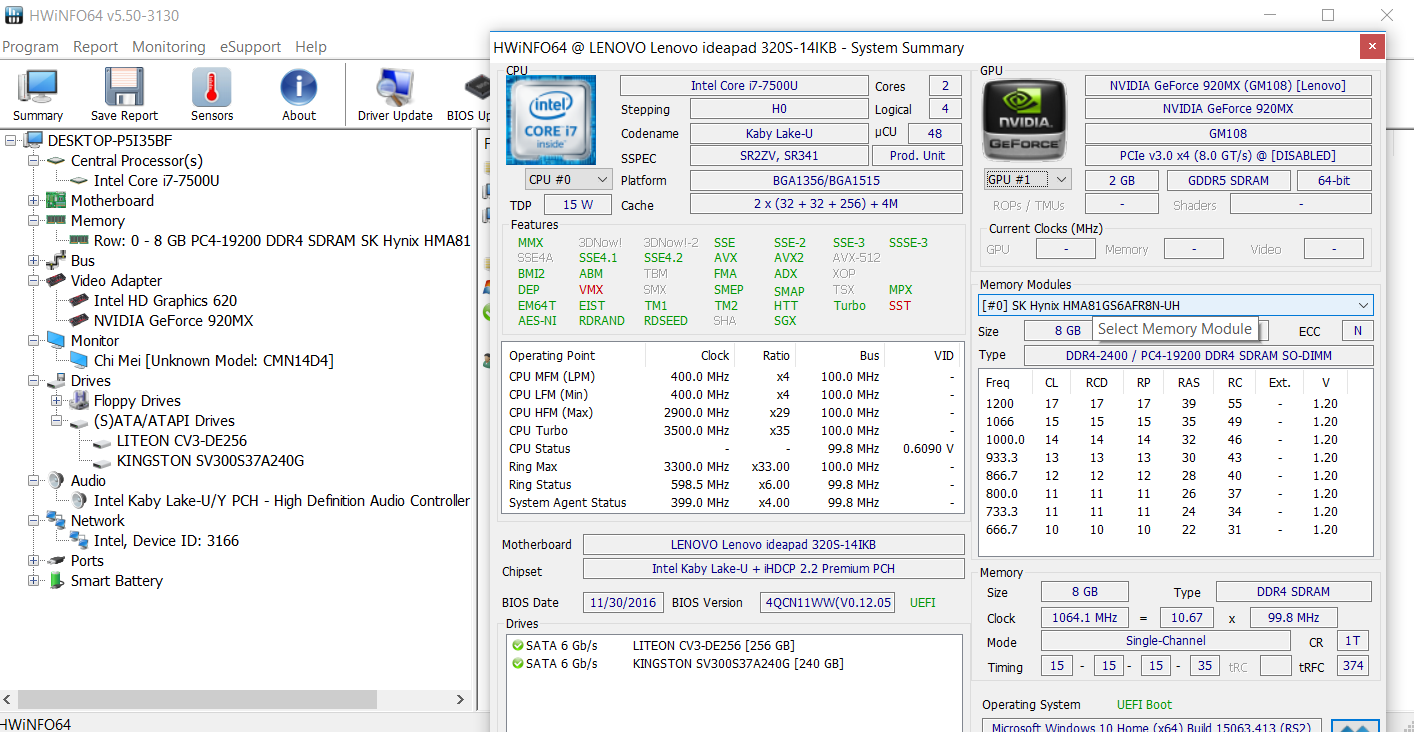Viewport: 1414px width, 732px height.
Task: Click the CPU Turbo operating point row
Action: [730, 431]
